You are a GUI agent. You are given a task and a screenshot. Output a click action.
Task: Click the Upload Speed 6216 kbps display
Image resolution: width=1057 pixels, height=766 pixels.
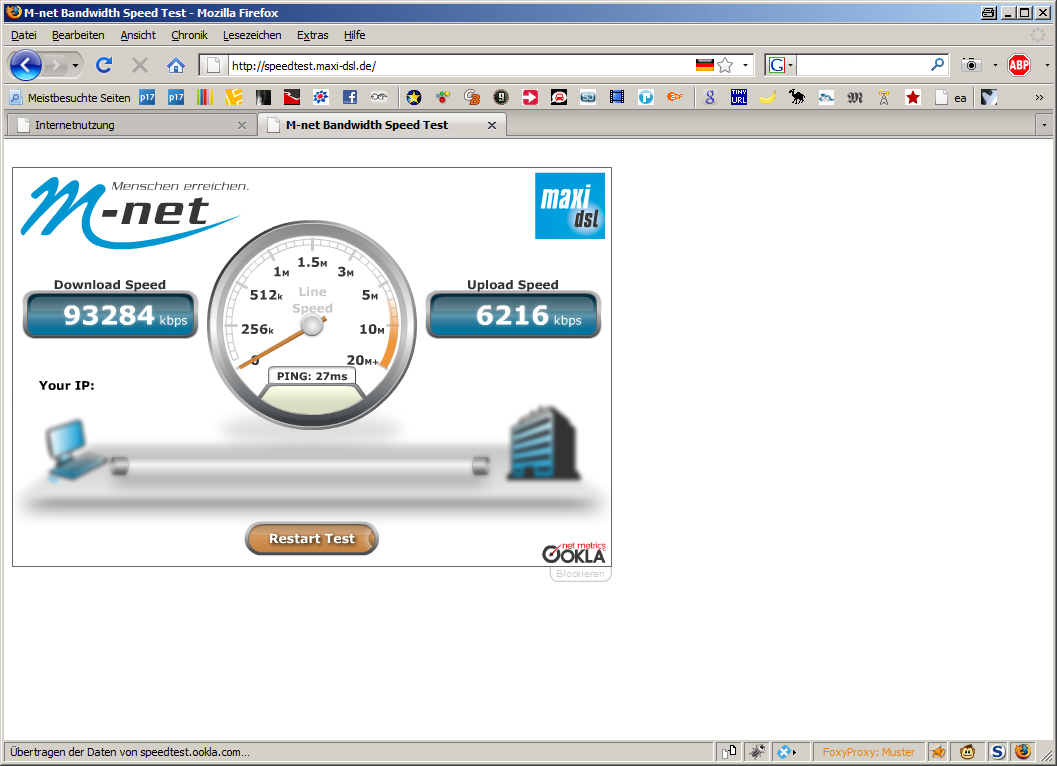[513, 315]
